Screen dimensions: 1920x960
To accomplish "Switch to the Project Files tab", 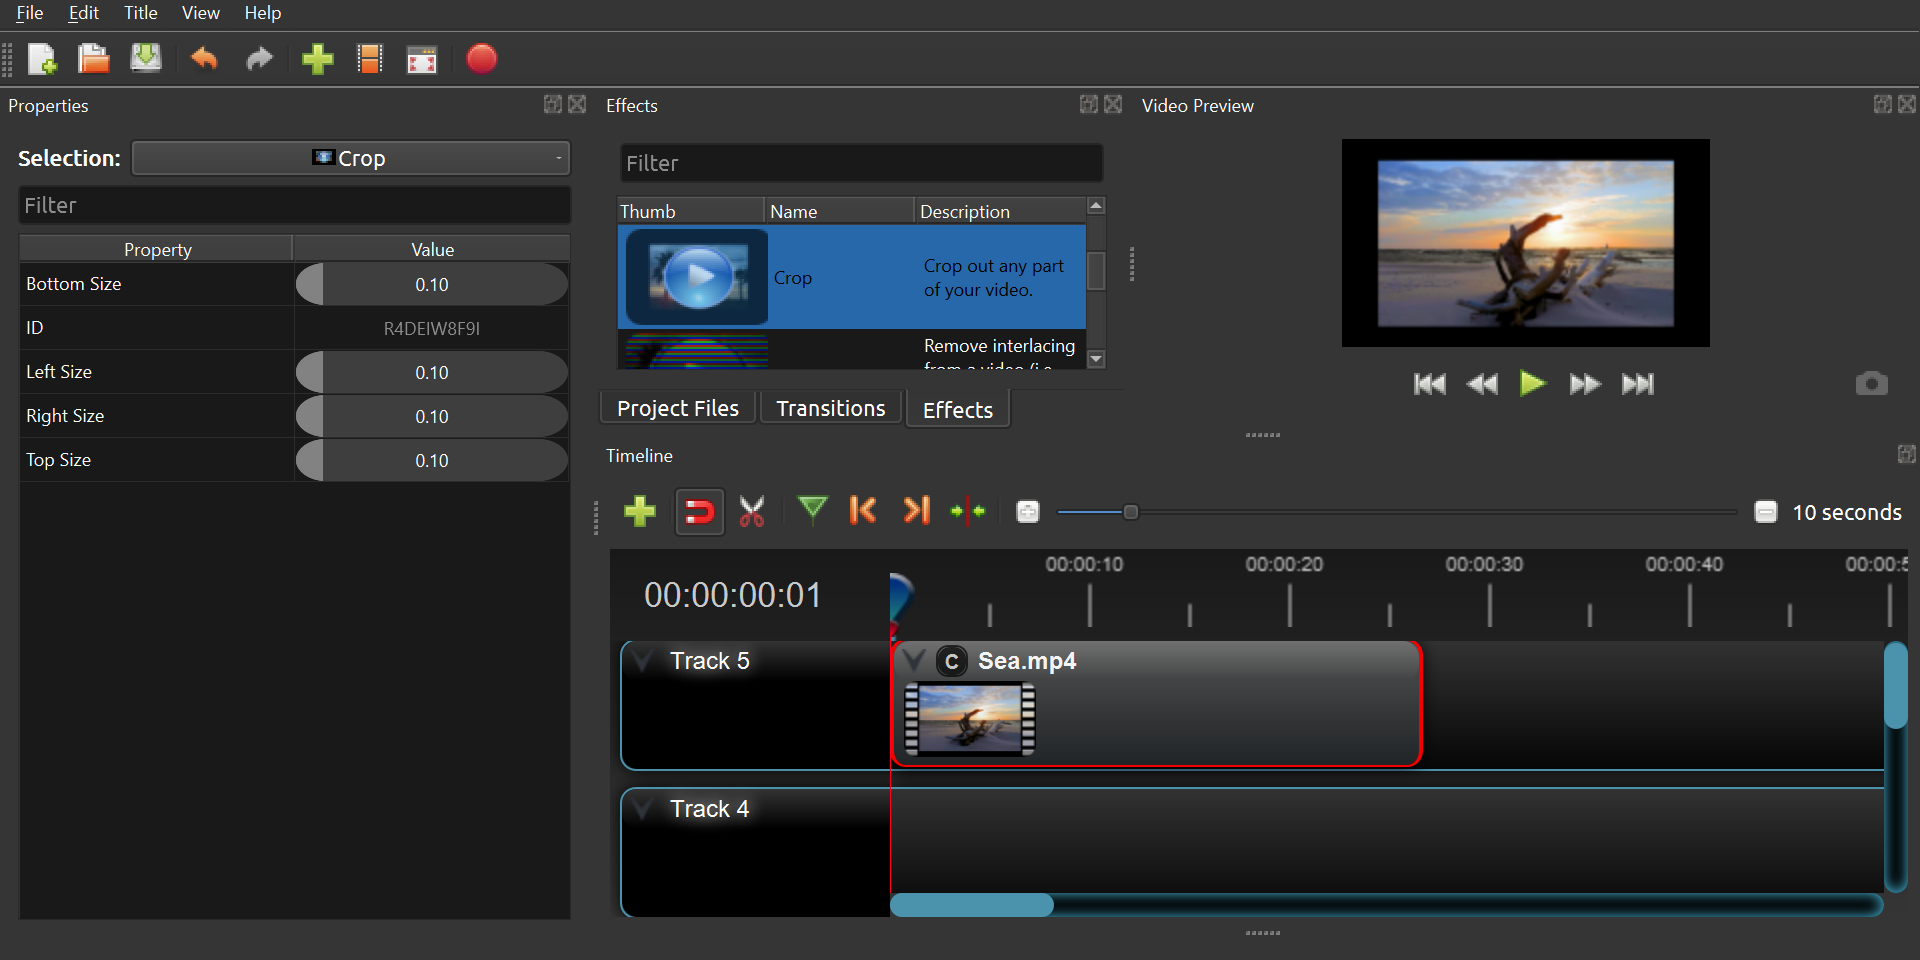I will tap(677, 409).
